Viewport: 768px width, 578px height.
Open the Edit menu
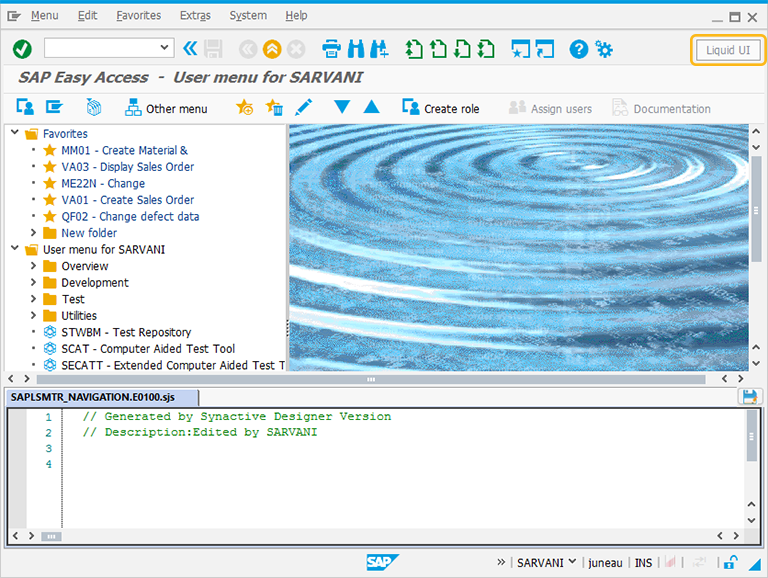tap(87, 16)
